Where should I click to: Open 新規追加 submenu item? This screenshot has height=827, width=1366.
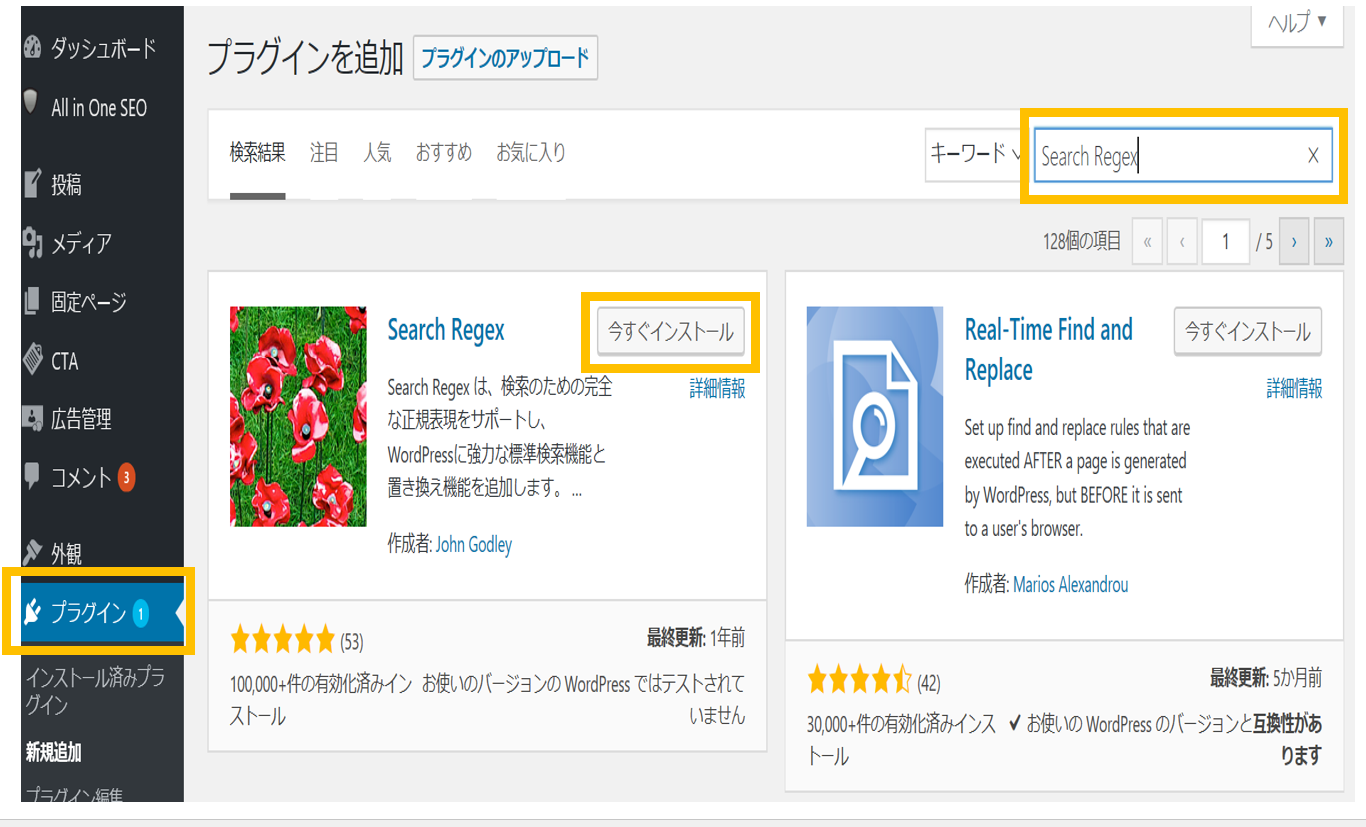coord(54,752)
